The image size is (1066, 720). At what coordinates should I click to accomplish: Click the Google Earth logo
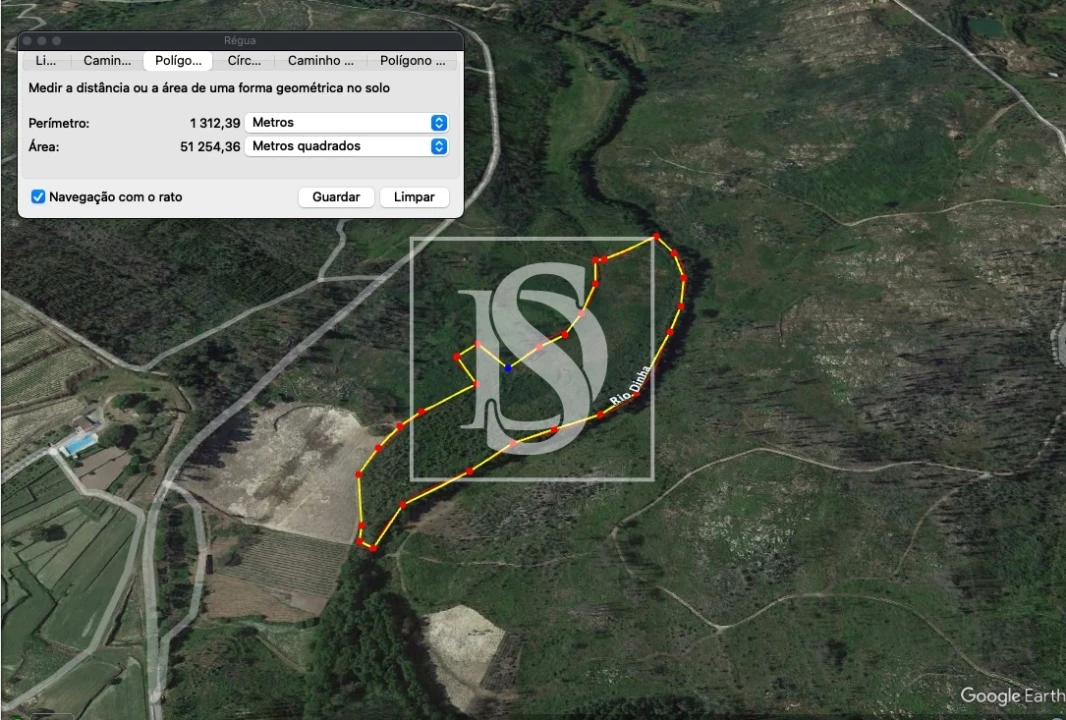pos(1010,696)
